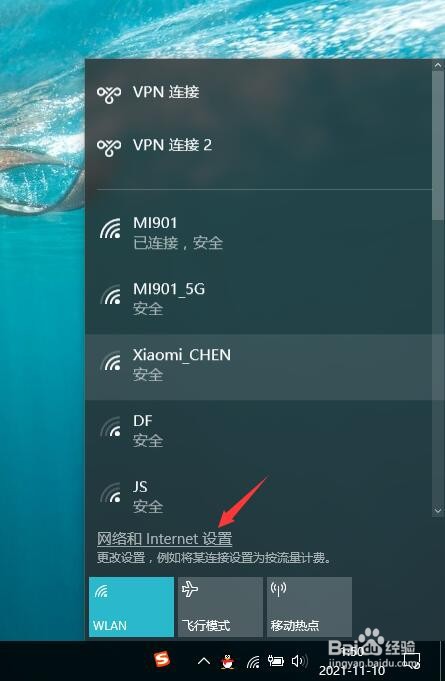445x681 pixels.
Task: Select the connected MI901 network
Action: coord(259,235)
